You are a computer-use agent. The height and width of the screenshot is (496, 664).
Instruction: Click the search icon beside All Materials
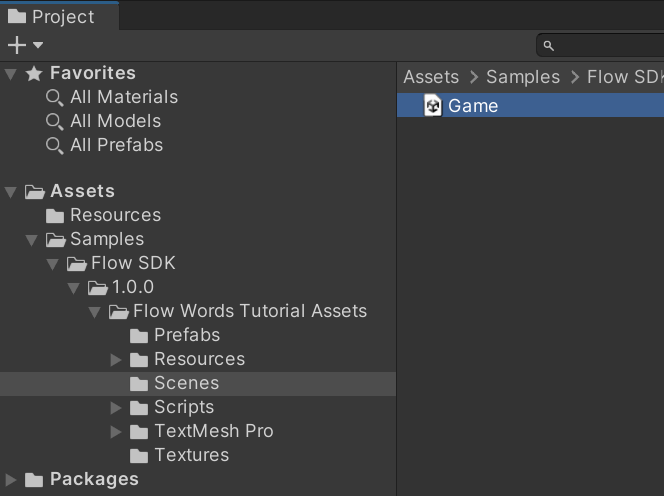[x=55, y=97]
